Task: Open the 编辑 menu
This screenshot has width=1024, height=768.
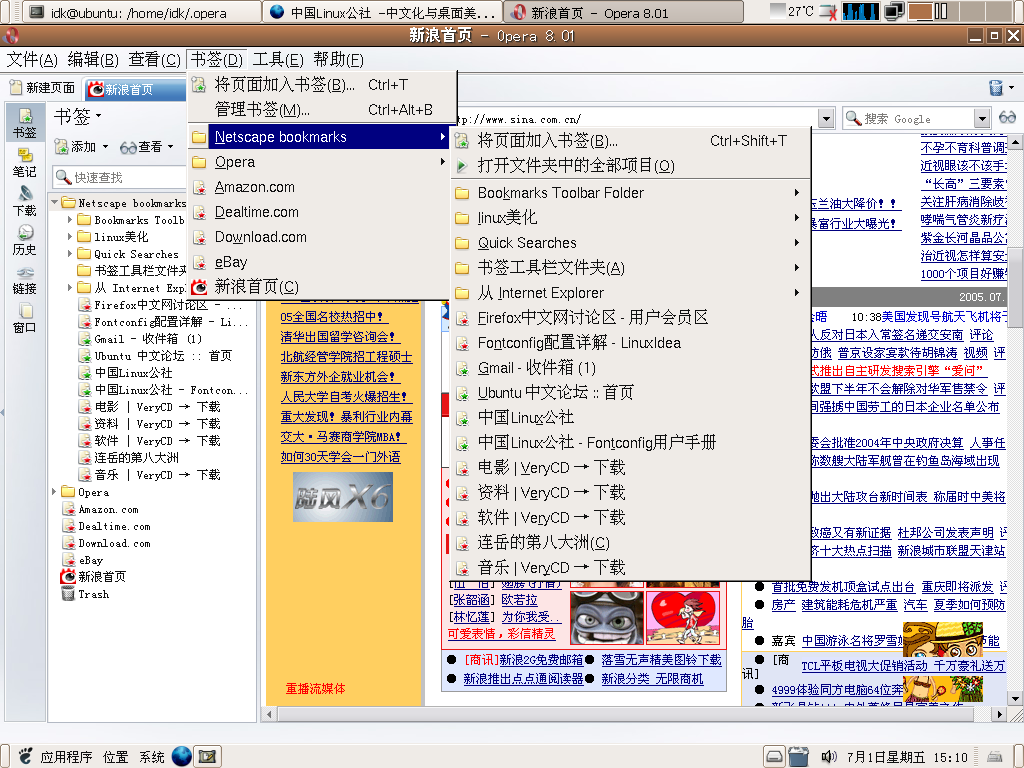Action: pos(93,60)
